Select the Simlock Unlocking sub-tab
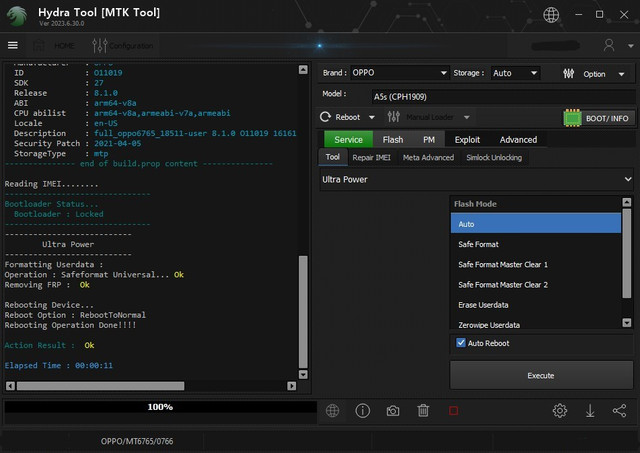This screenshot has height=453, width=640. (x=494, y=158)
